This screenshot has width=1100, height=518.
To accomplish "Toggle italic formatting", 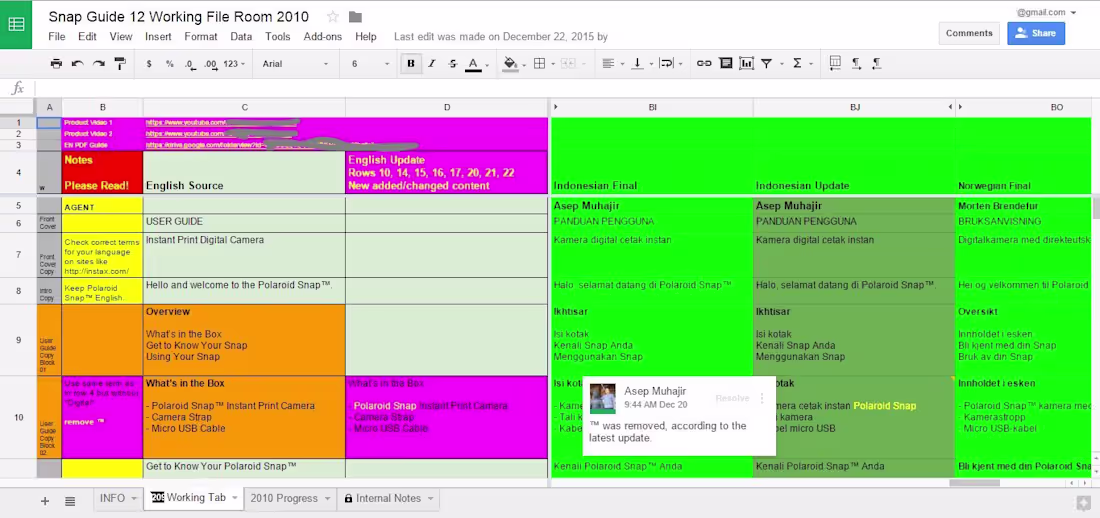I will tap(431, 64).
